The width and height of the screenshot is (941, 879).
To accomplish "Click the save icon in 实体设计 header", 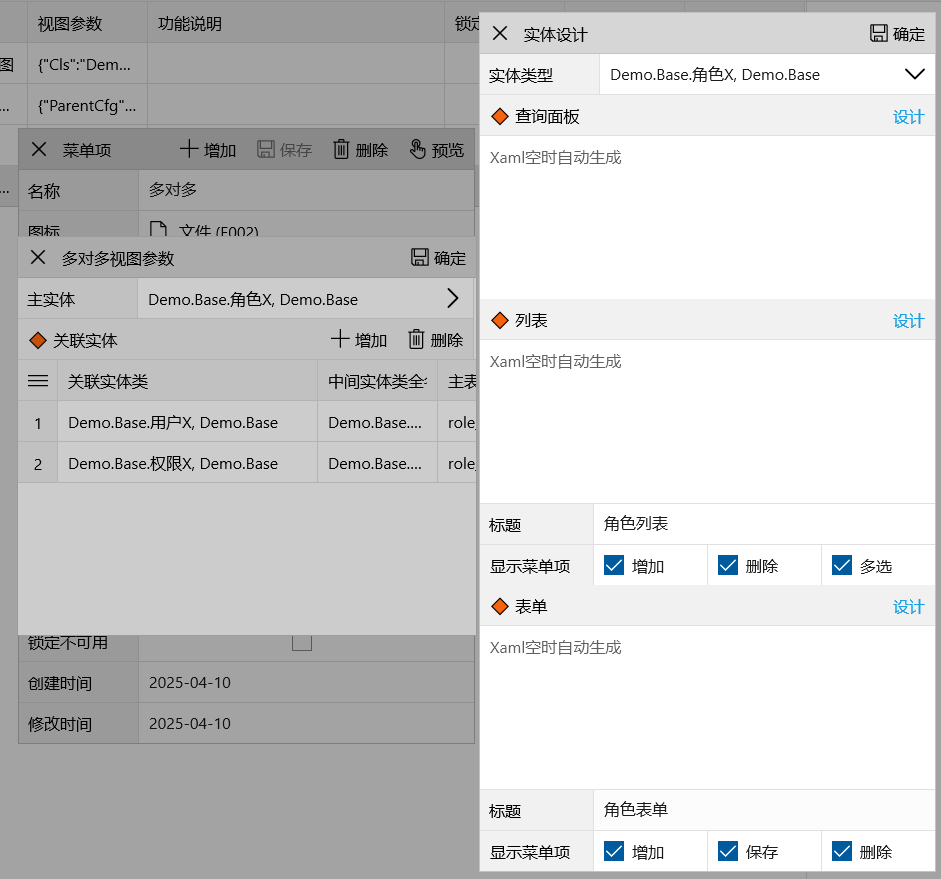I will click(x=879, y=33).
